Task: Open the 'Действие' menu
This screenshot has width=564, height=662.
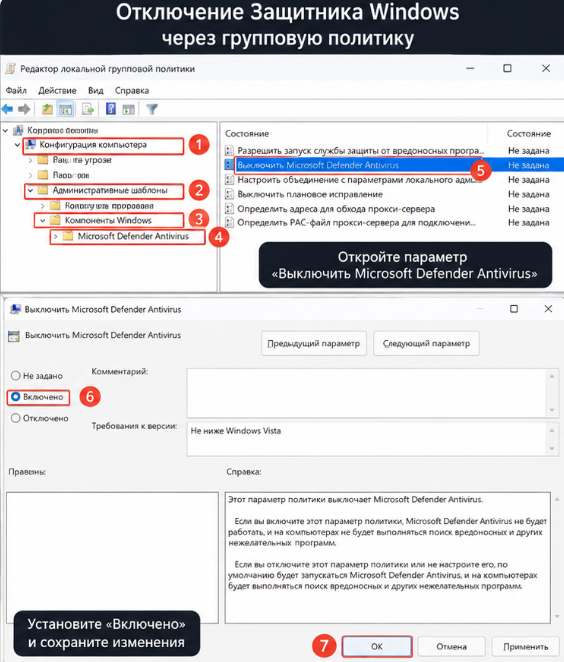Action: pos(57,90)
